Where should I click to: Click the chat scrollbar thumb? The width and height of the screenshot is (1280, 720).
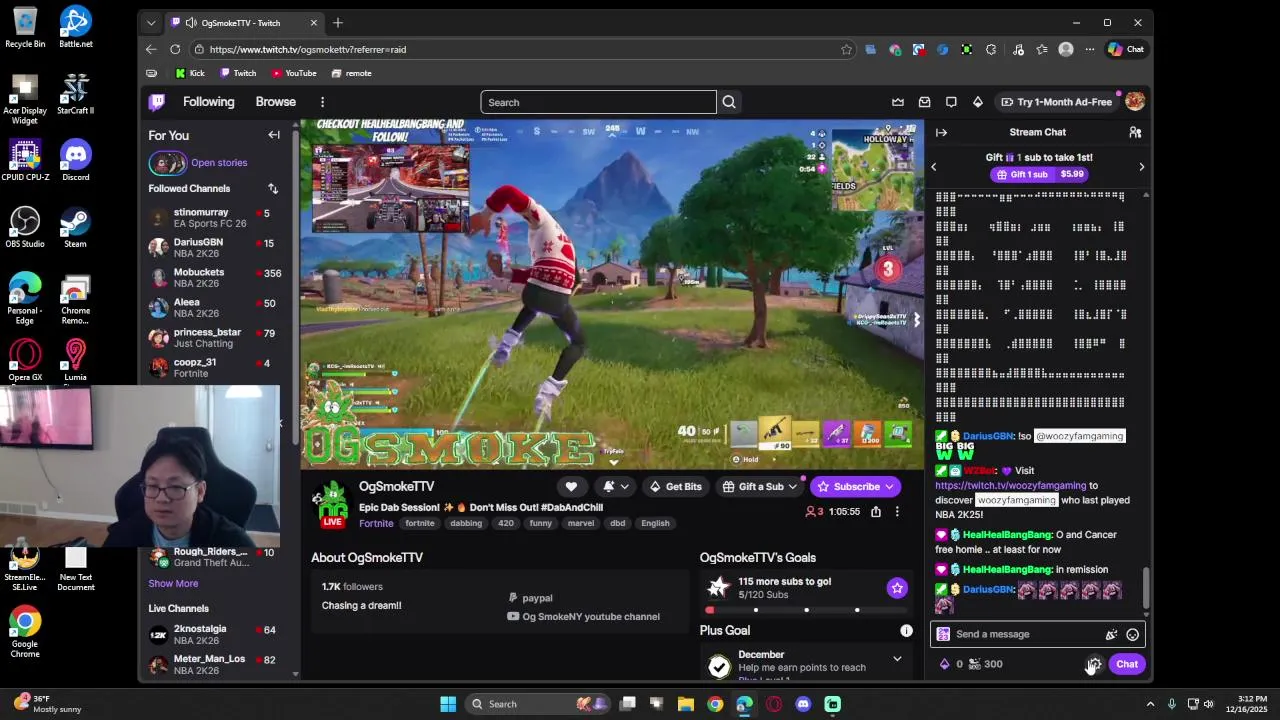(1146, 588)
